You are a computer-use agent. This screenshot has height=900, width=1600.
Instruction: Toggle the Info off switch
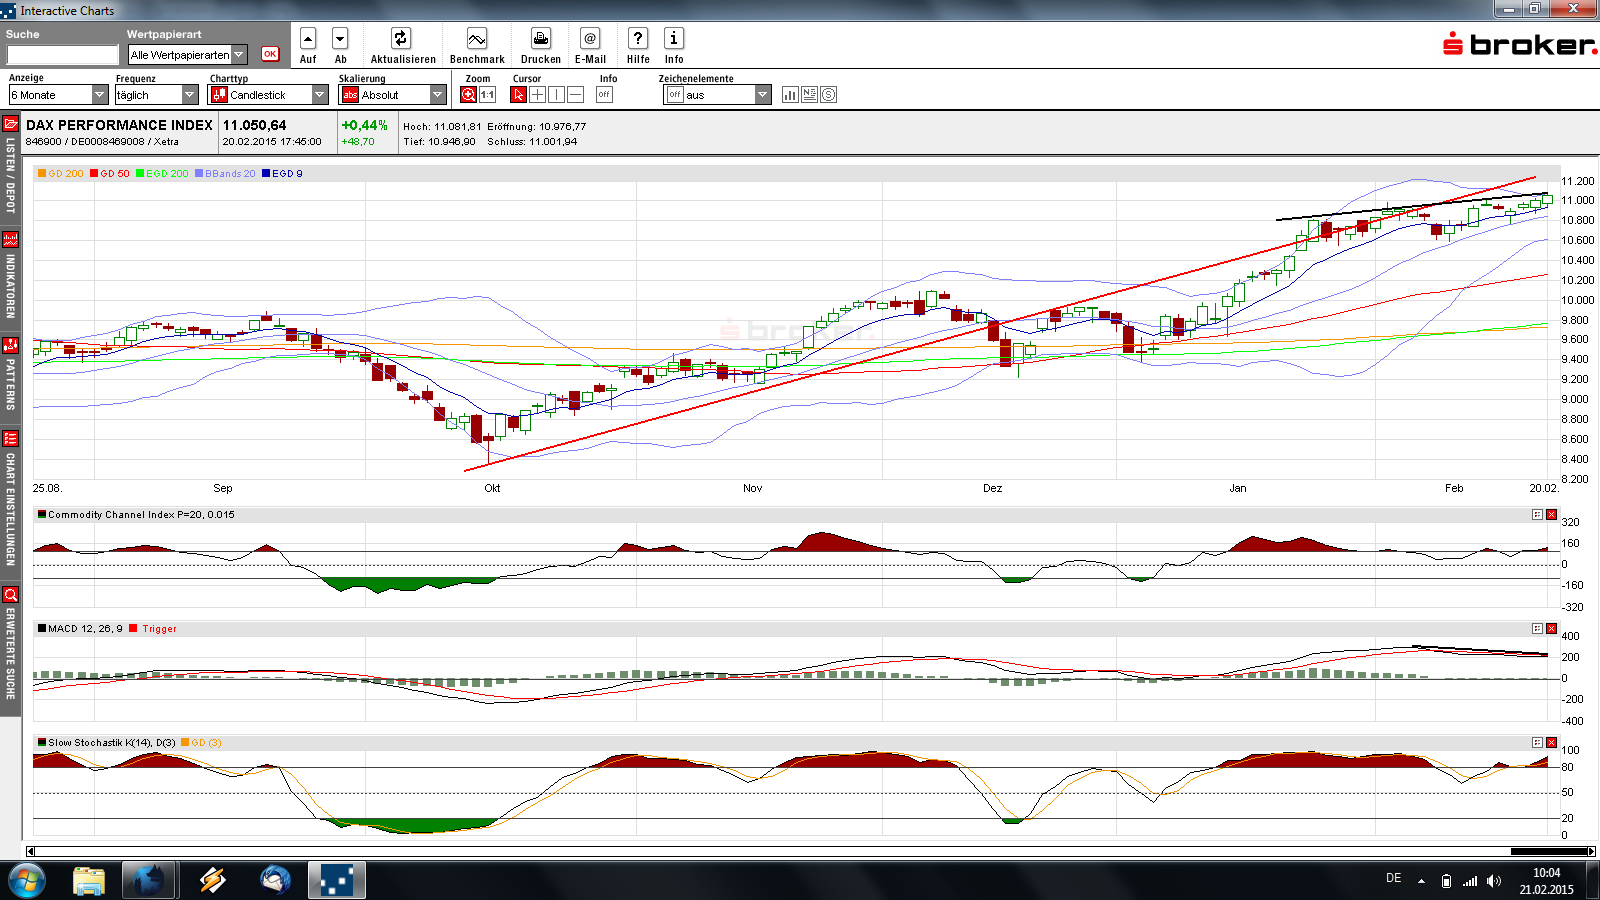point(604,95)
